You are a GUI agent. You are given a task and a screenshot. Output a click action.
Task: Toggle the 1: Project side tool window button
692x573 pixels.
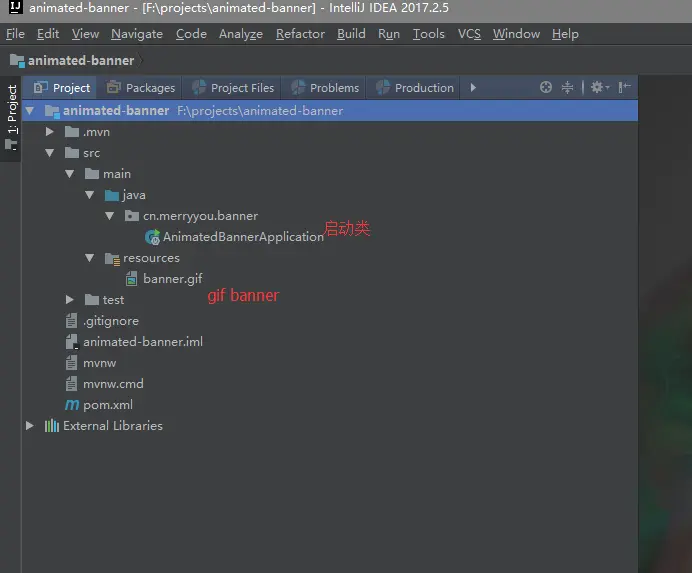point(11,118)
